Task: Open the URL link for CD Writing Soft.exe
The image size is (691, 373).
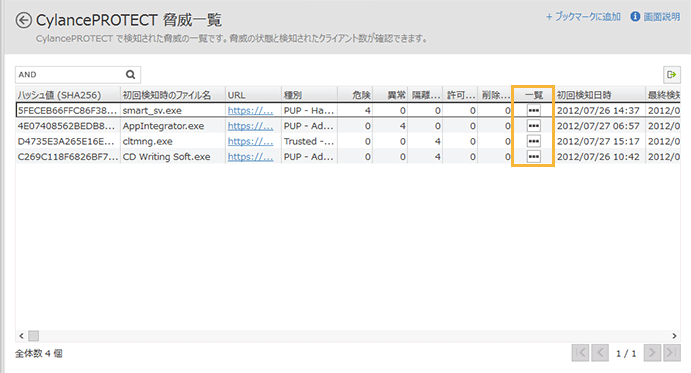Action: pos(250,157)
